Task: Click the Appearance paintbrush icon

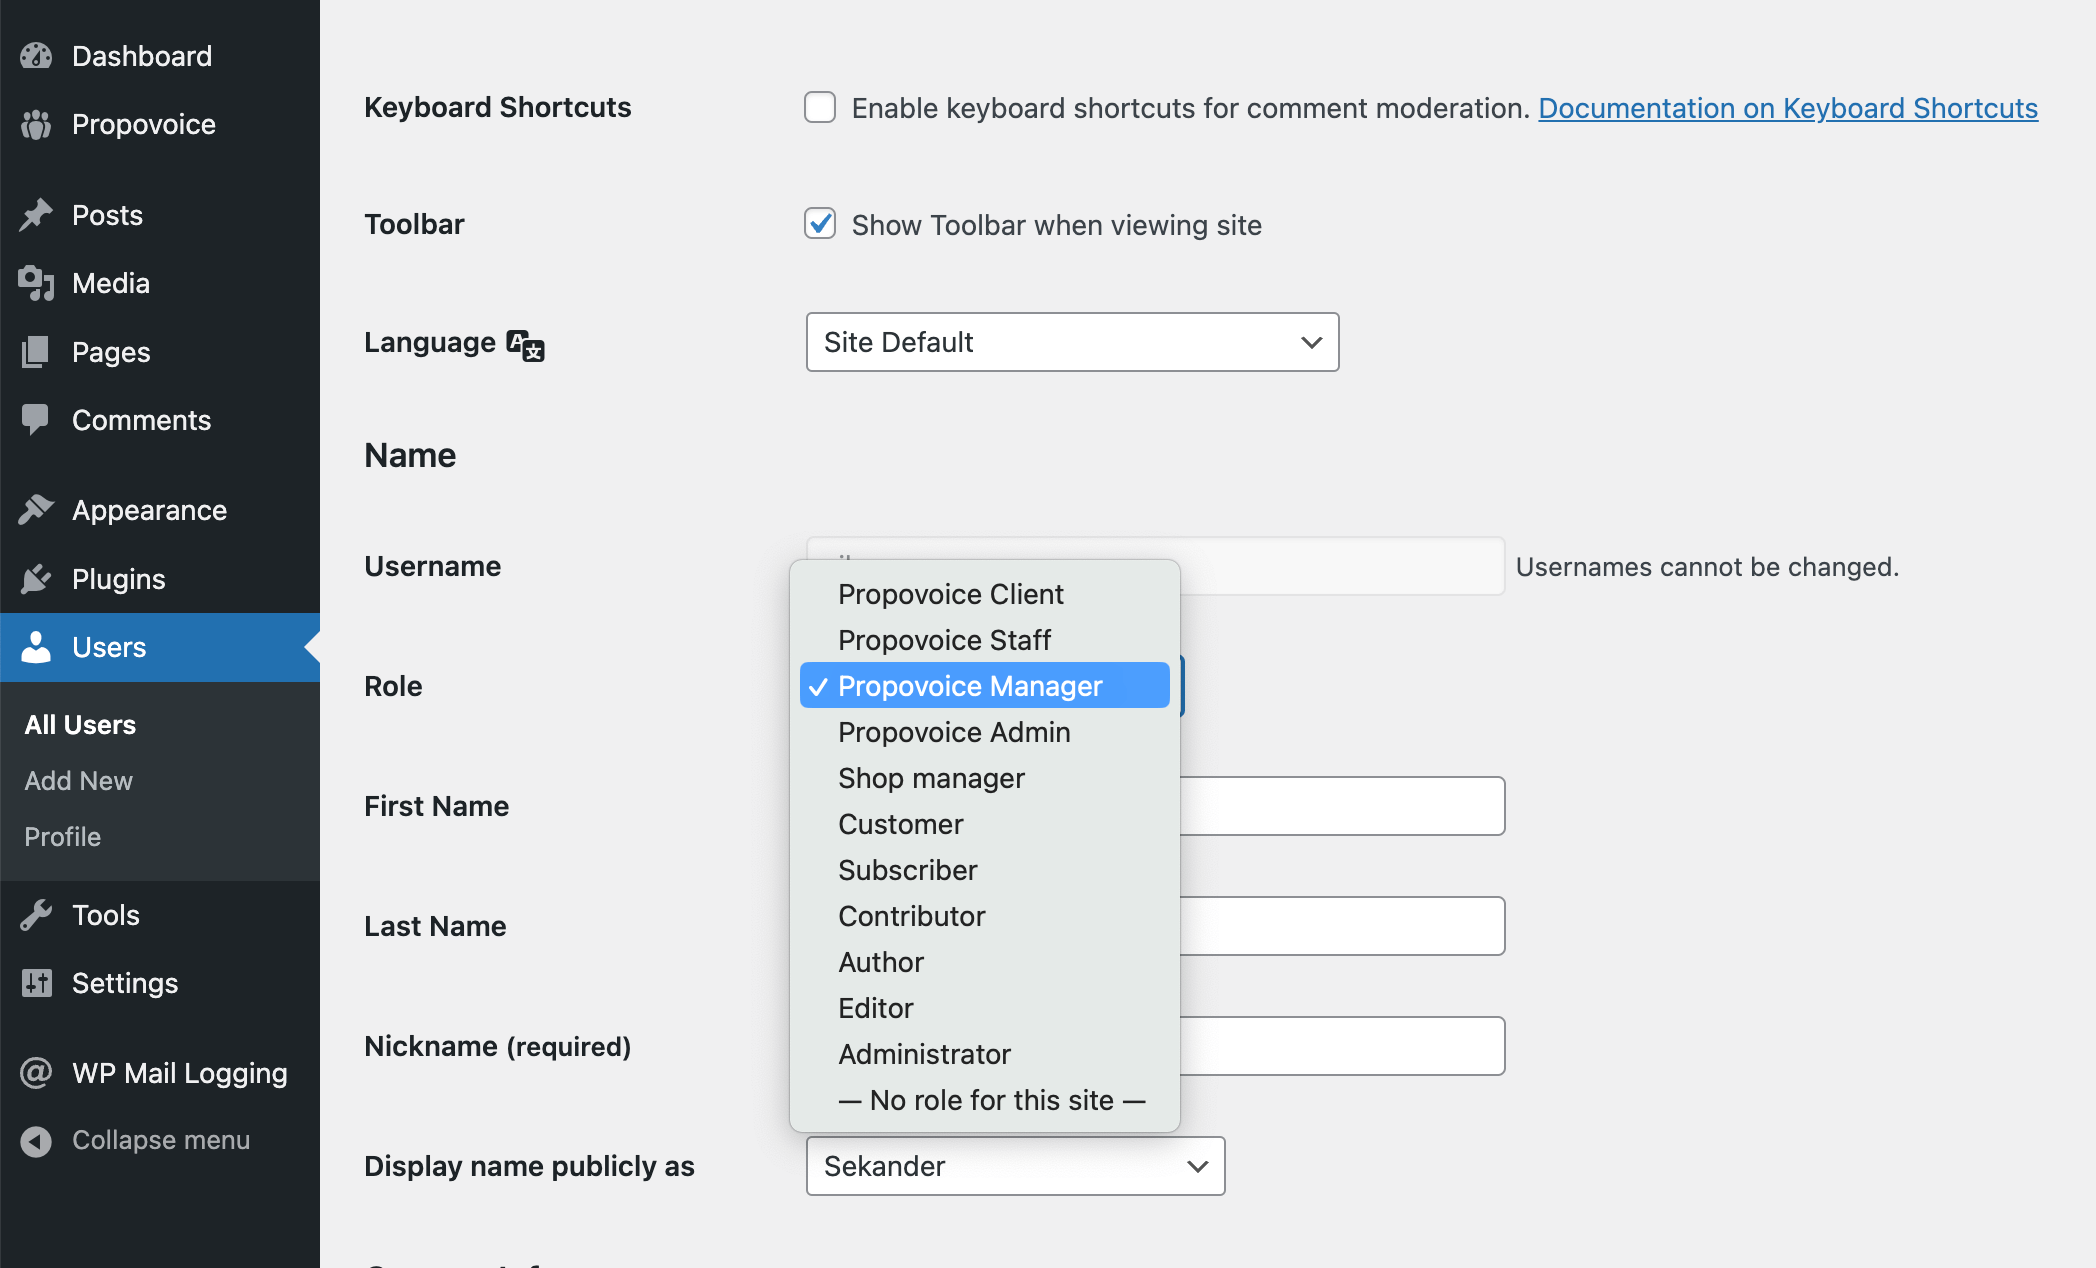Action: pyautogui.click(x=36, y=510)
